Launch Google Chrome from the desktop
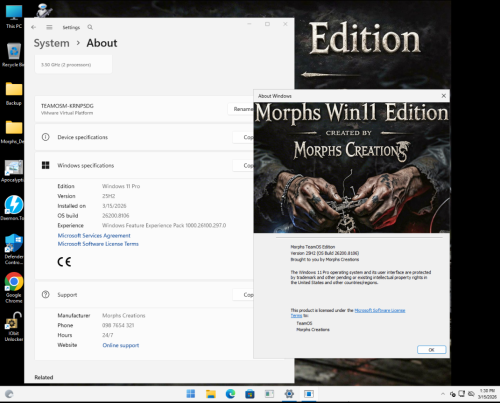Image resolution: width=500 pixels, height=403 pixels. (14, 287)
